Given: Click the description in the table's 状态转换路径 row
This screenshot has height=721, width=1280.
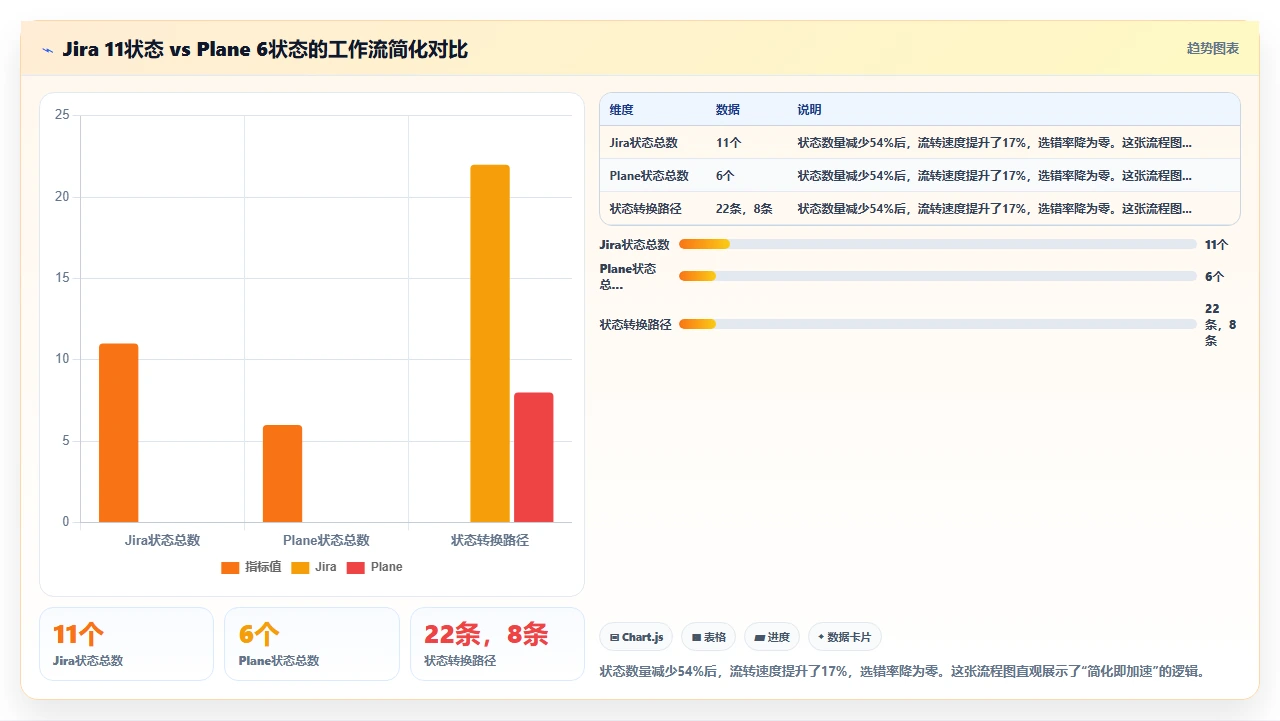Looking at the screenshot, I should coord(995,209).
